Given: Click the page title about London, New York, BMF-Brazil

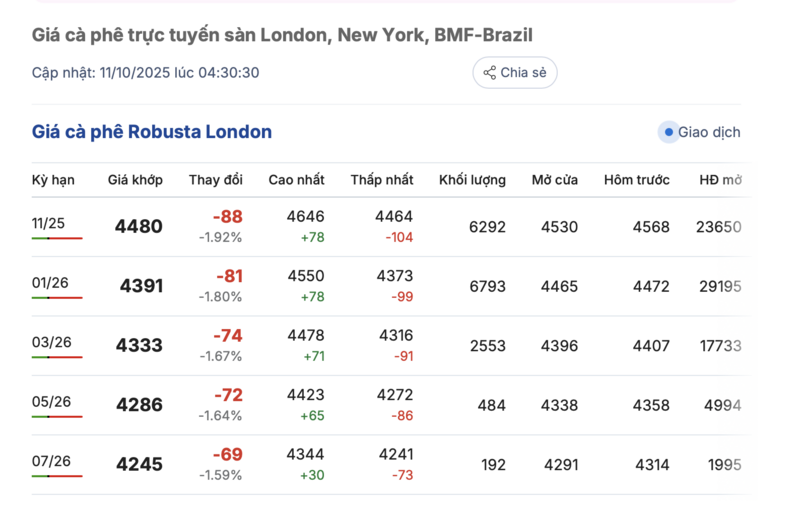Looking at the screenshot, I should coord(282,35).
